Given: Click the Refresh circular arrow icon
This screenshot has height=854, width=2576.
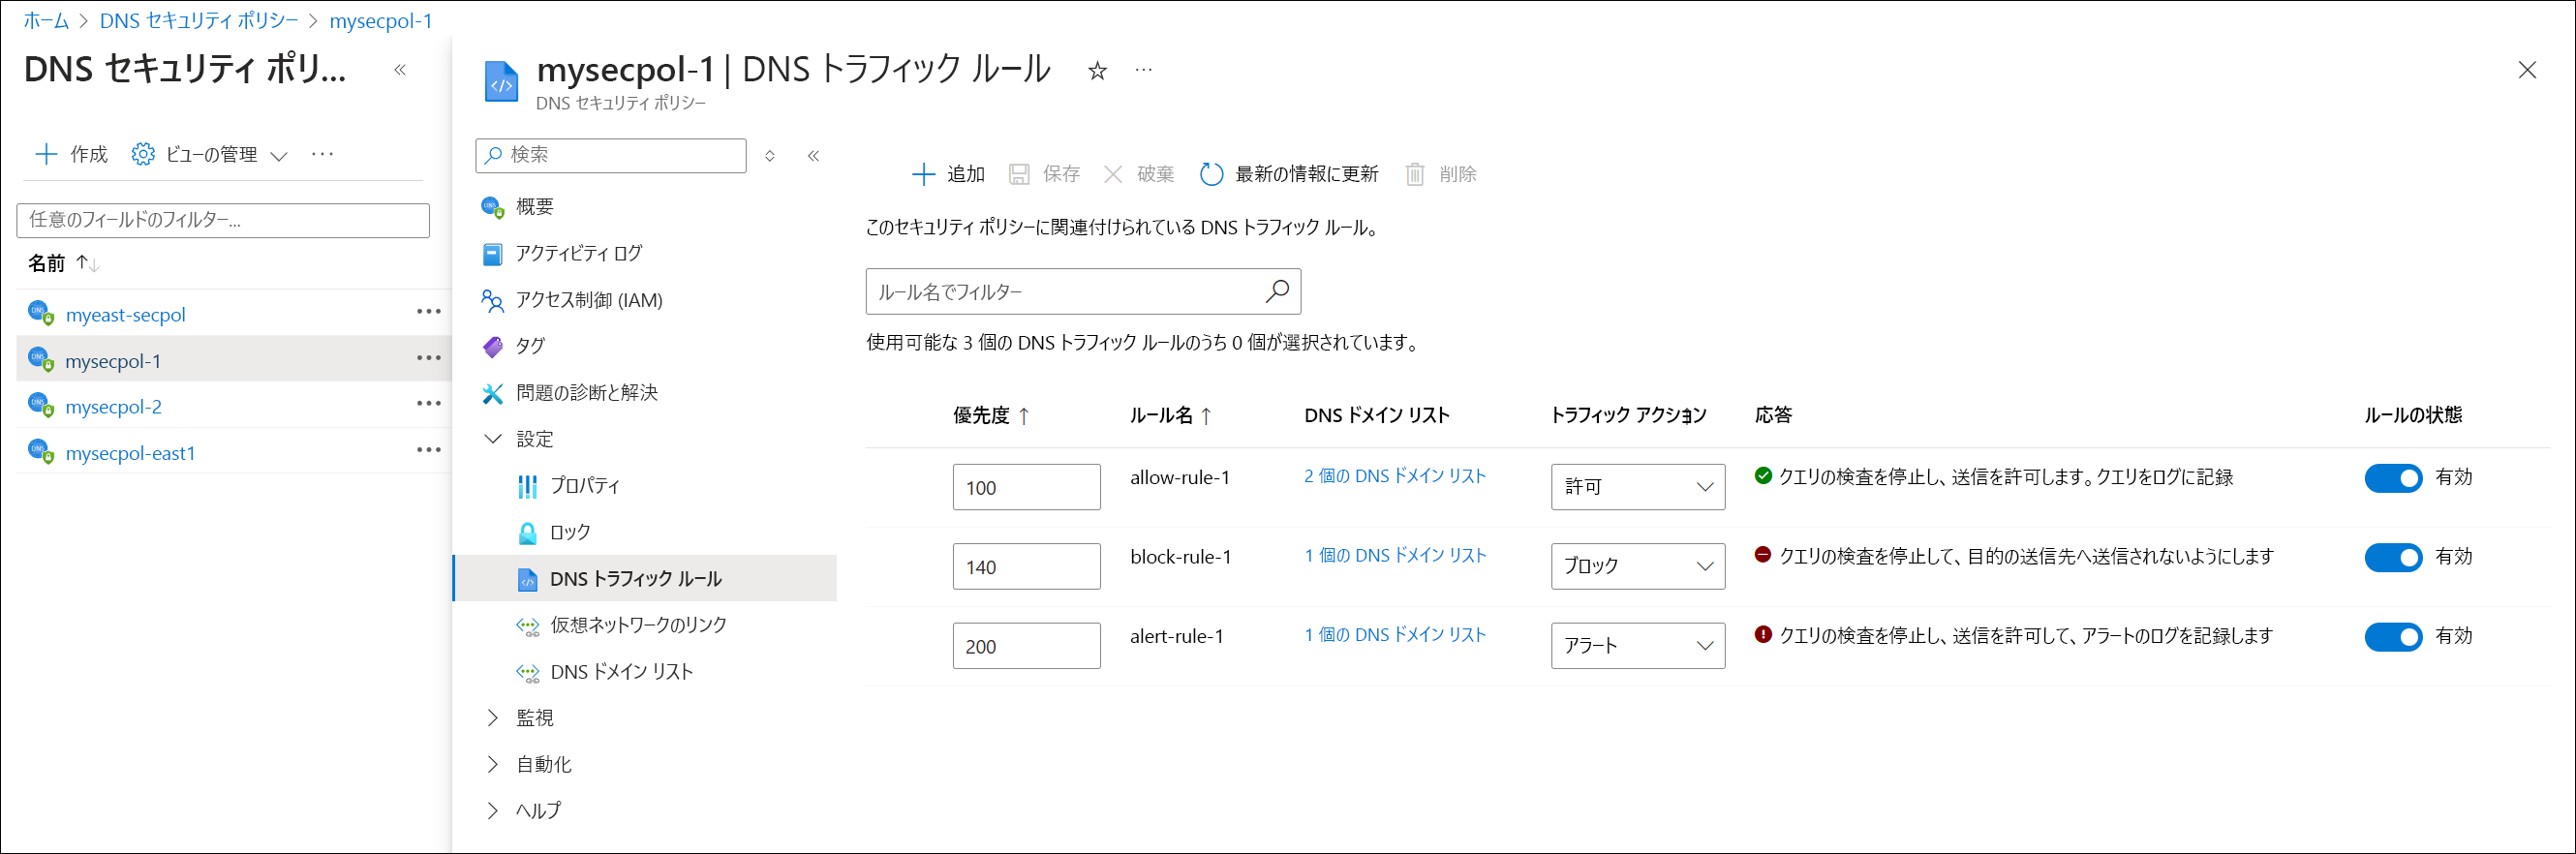Looking at the screenshot, I should (1211, 174).
